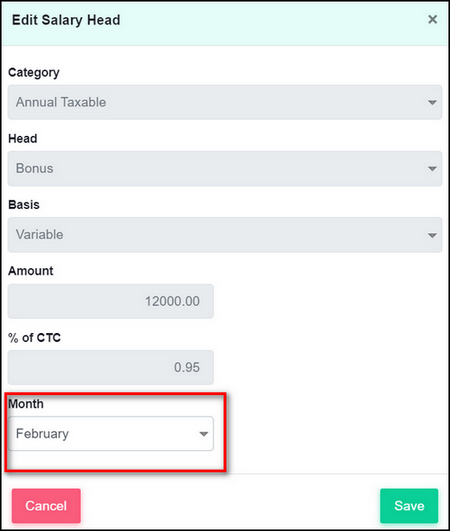This screenshot has height=531, width=450.
Task: Cancel editing the salary head
Action: click(x=46, y=506)
